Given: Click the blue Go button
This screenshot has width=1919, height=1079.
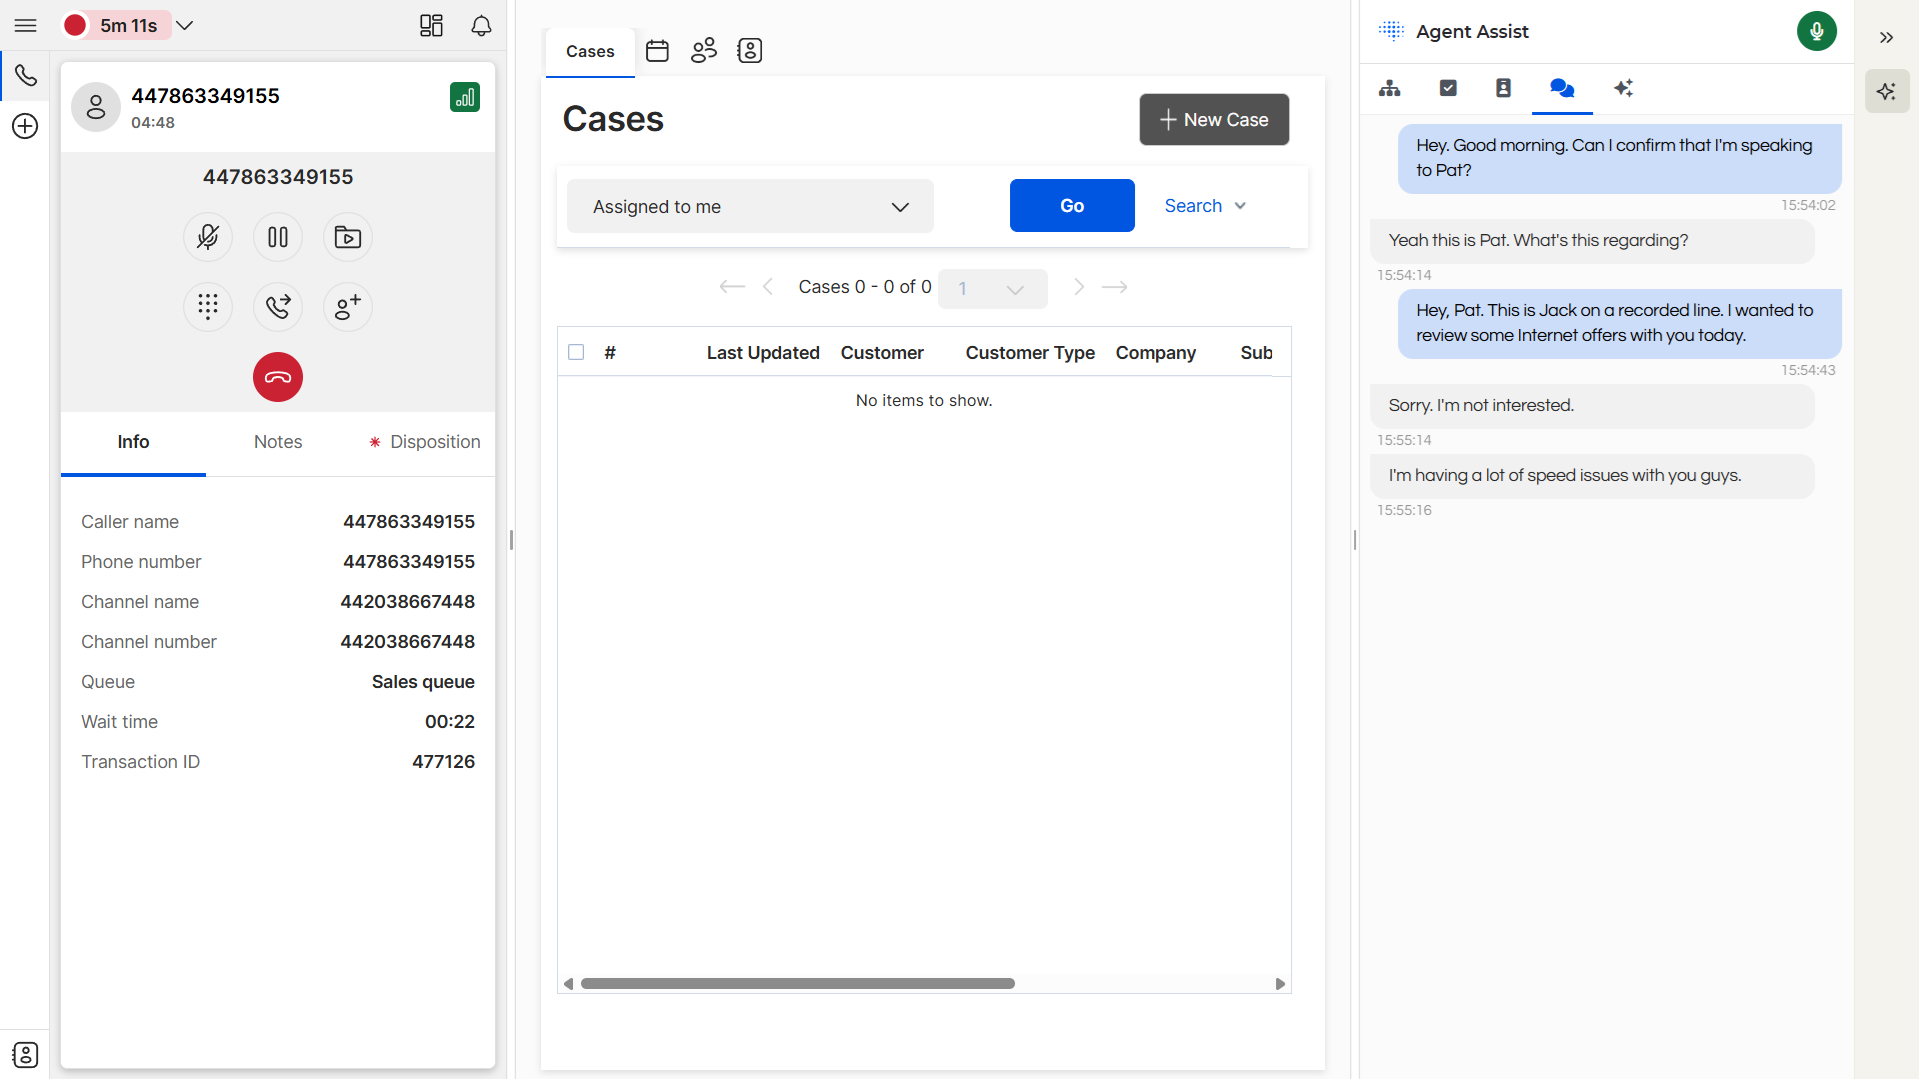Looking at the screenshot, I should pyautogui.click(x=1072, y=206).
